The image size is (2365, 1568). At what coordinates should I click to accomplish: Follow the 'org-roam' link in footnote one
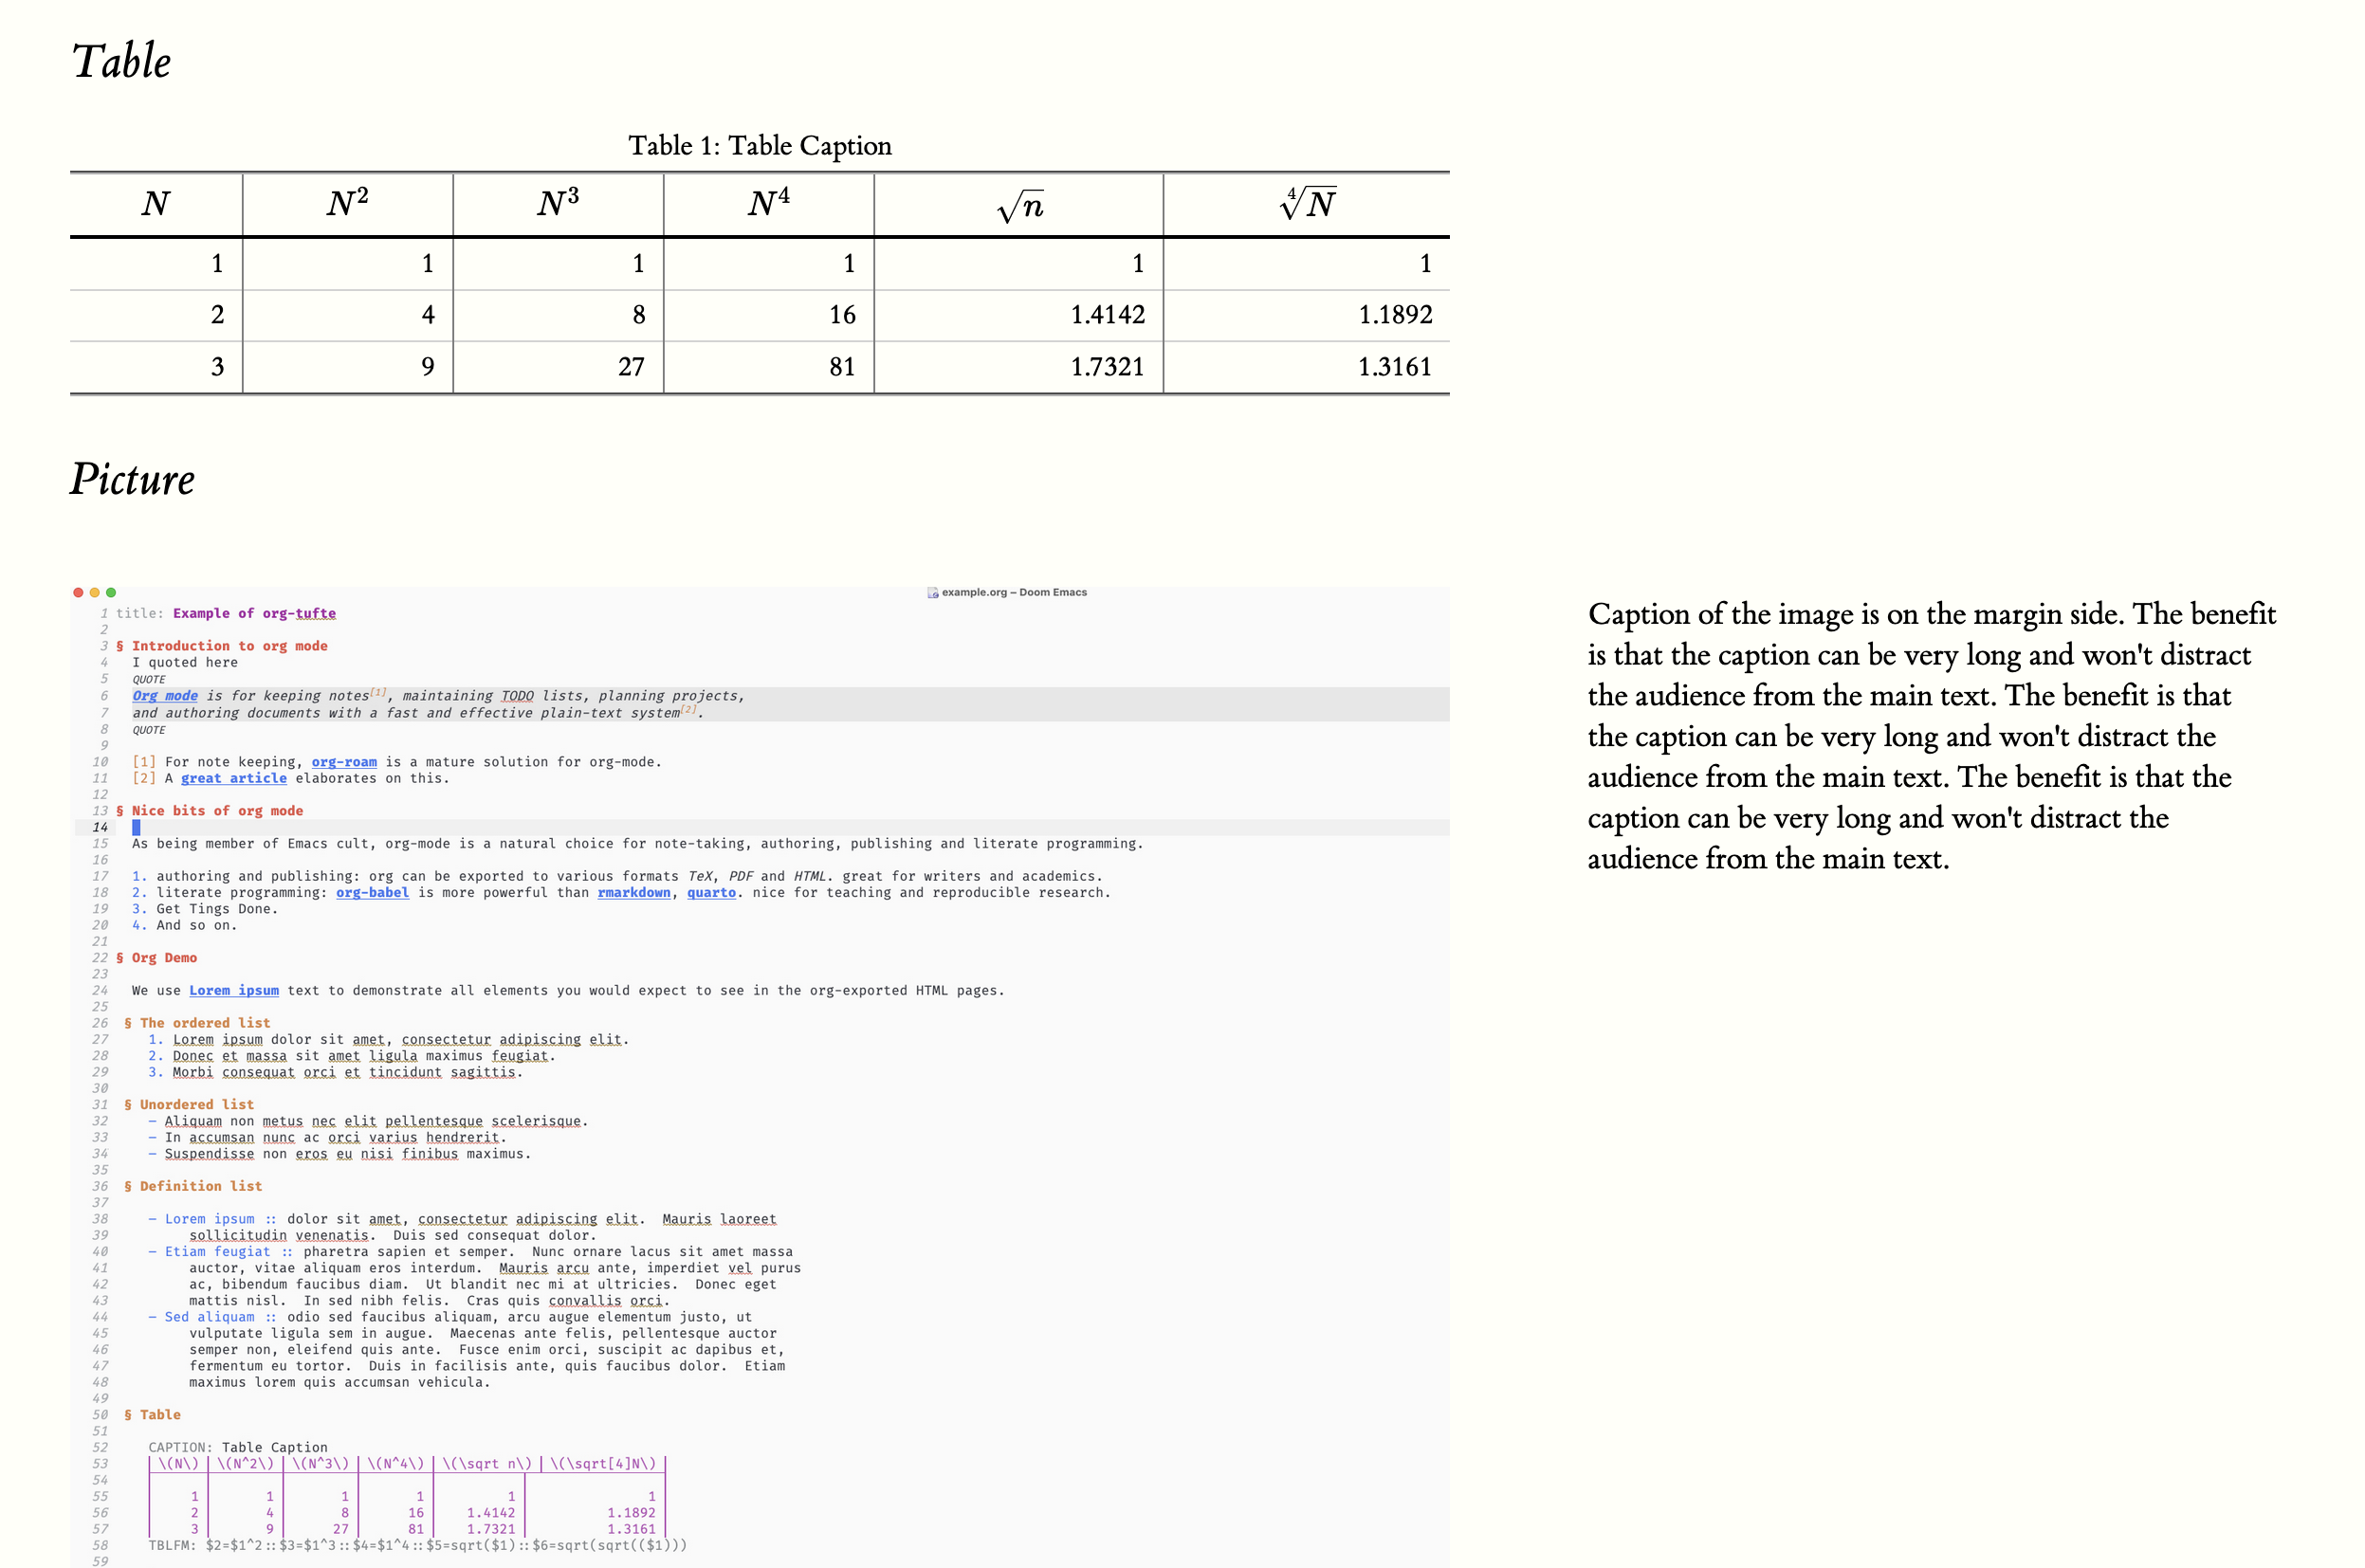pyautogui.click(x=344, y=762)
